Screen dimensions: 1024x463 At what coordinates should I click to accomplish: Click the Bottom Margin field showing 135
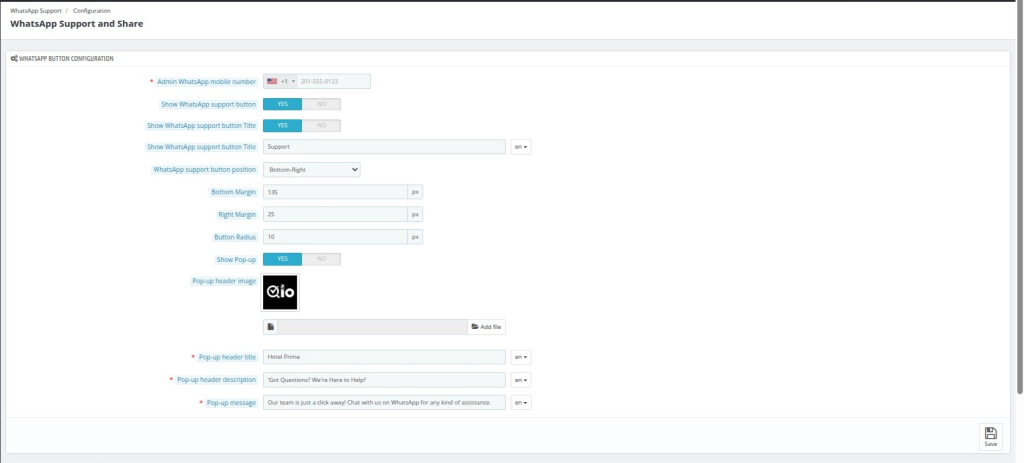(x=336, y=192)
